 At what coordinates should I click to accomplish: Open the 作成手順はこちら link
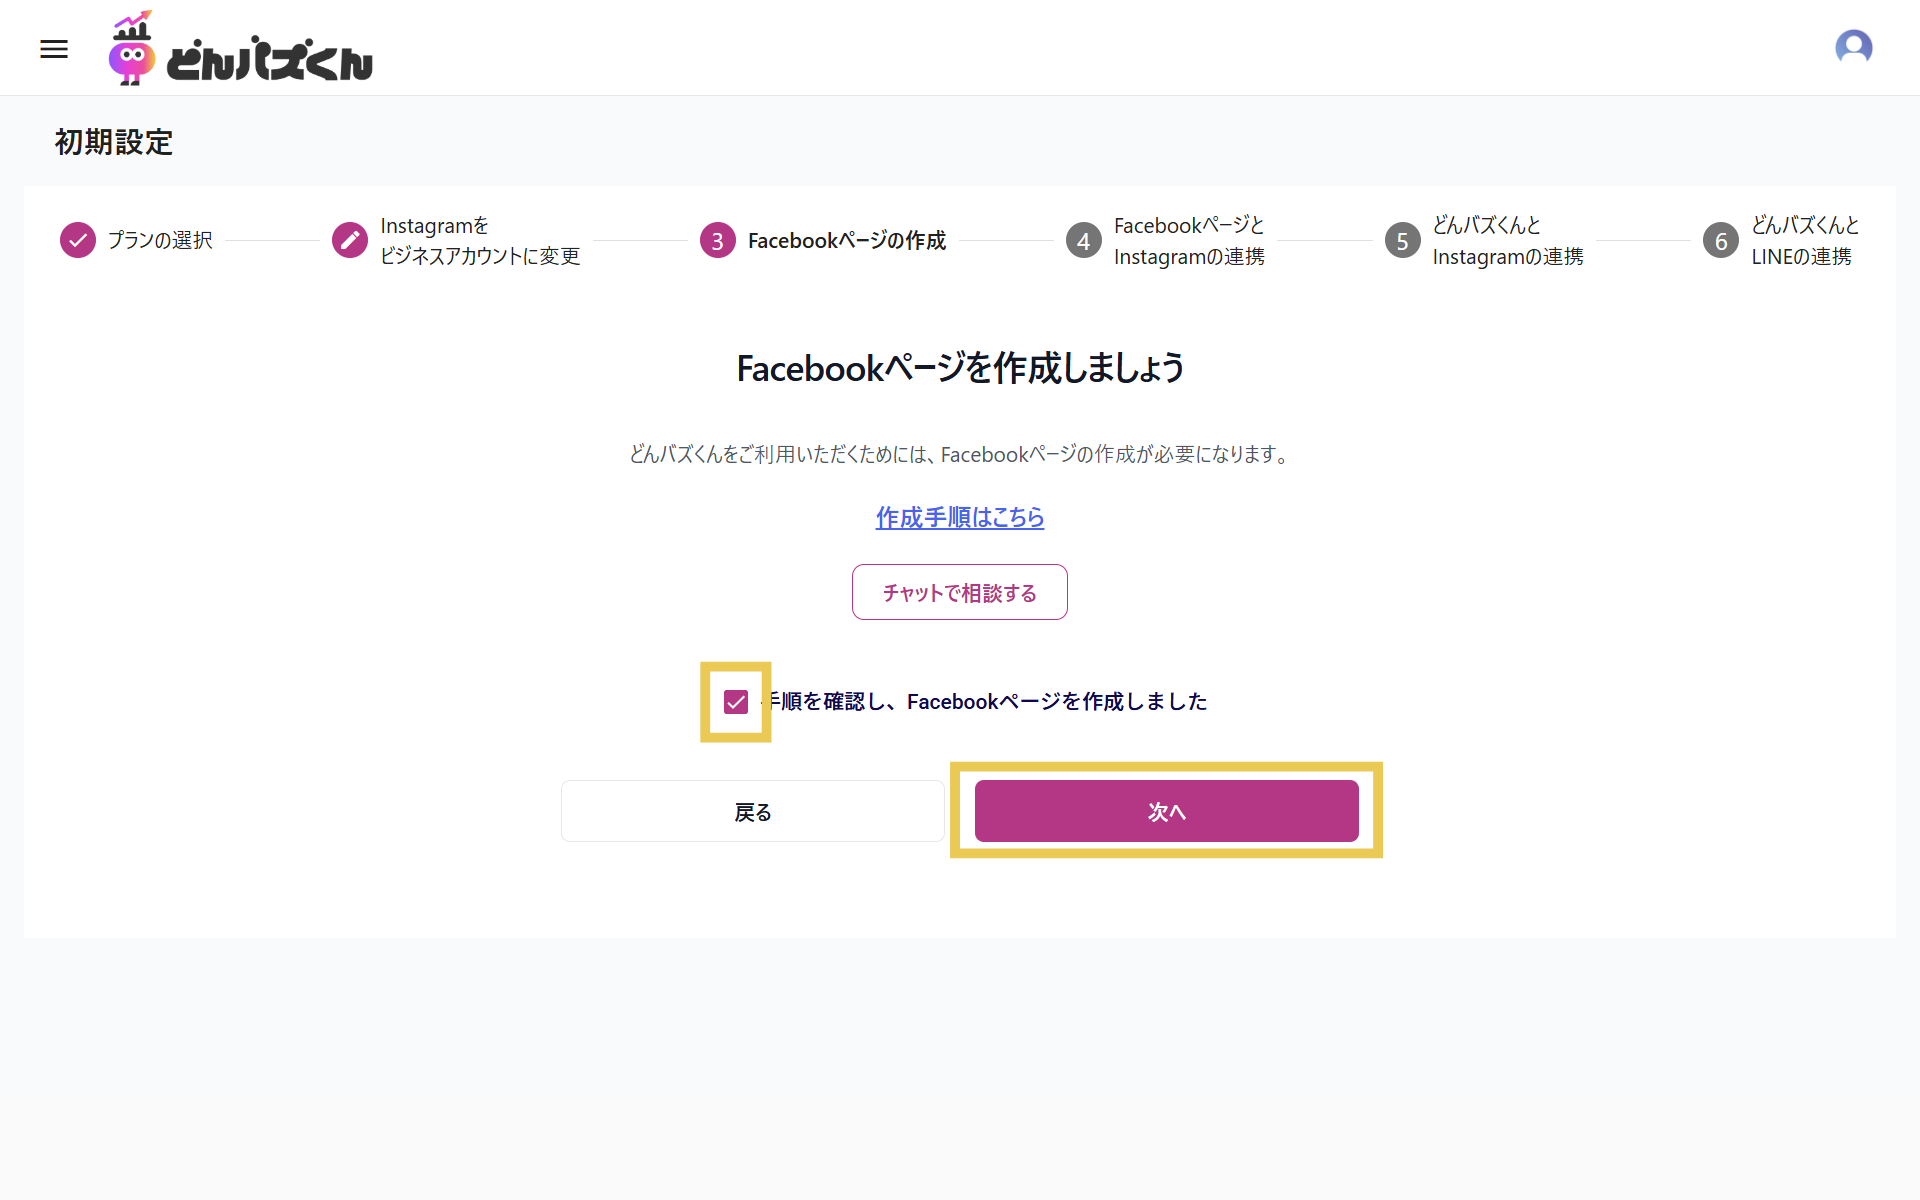959,517
